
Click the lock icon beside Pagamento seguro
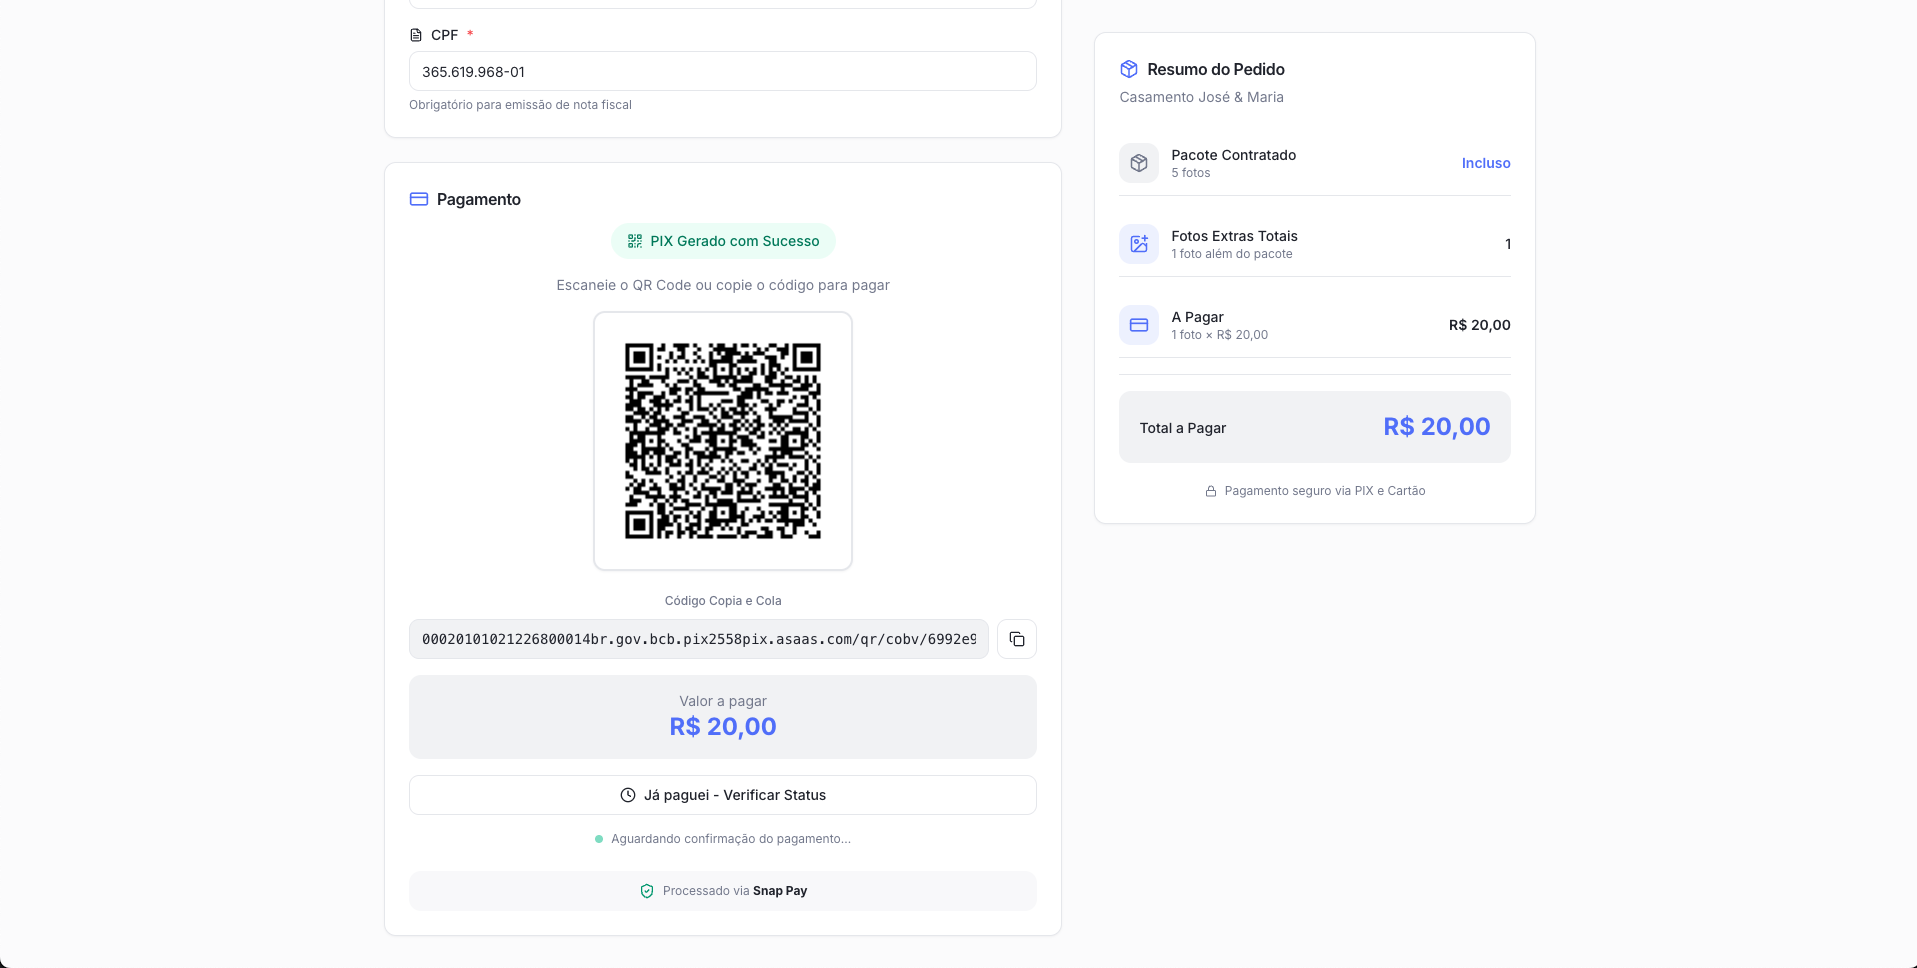(1211, 491)
